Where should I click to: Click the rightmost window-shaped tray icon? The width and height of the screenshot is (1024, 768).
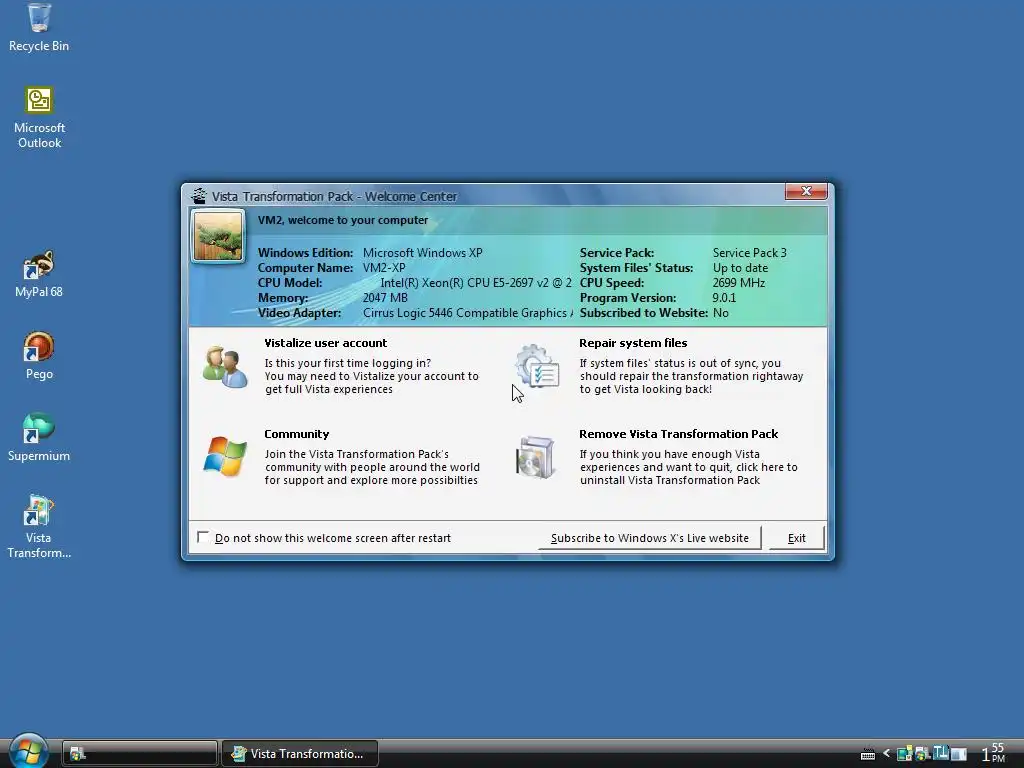958,754
